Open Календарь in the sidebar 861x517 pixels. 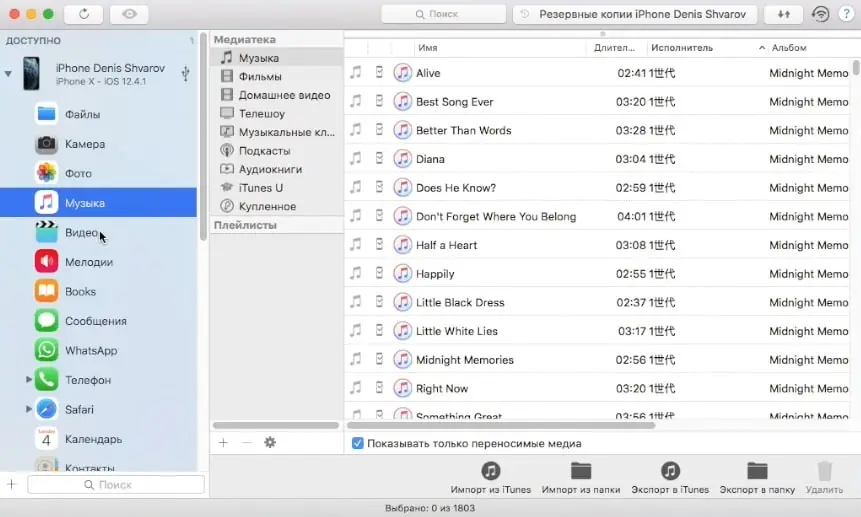point(98,439)
